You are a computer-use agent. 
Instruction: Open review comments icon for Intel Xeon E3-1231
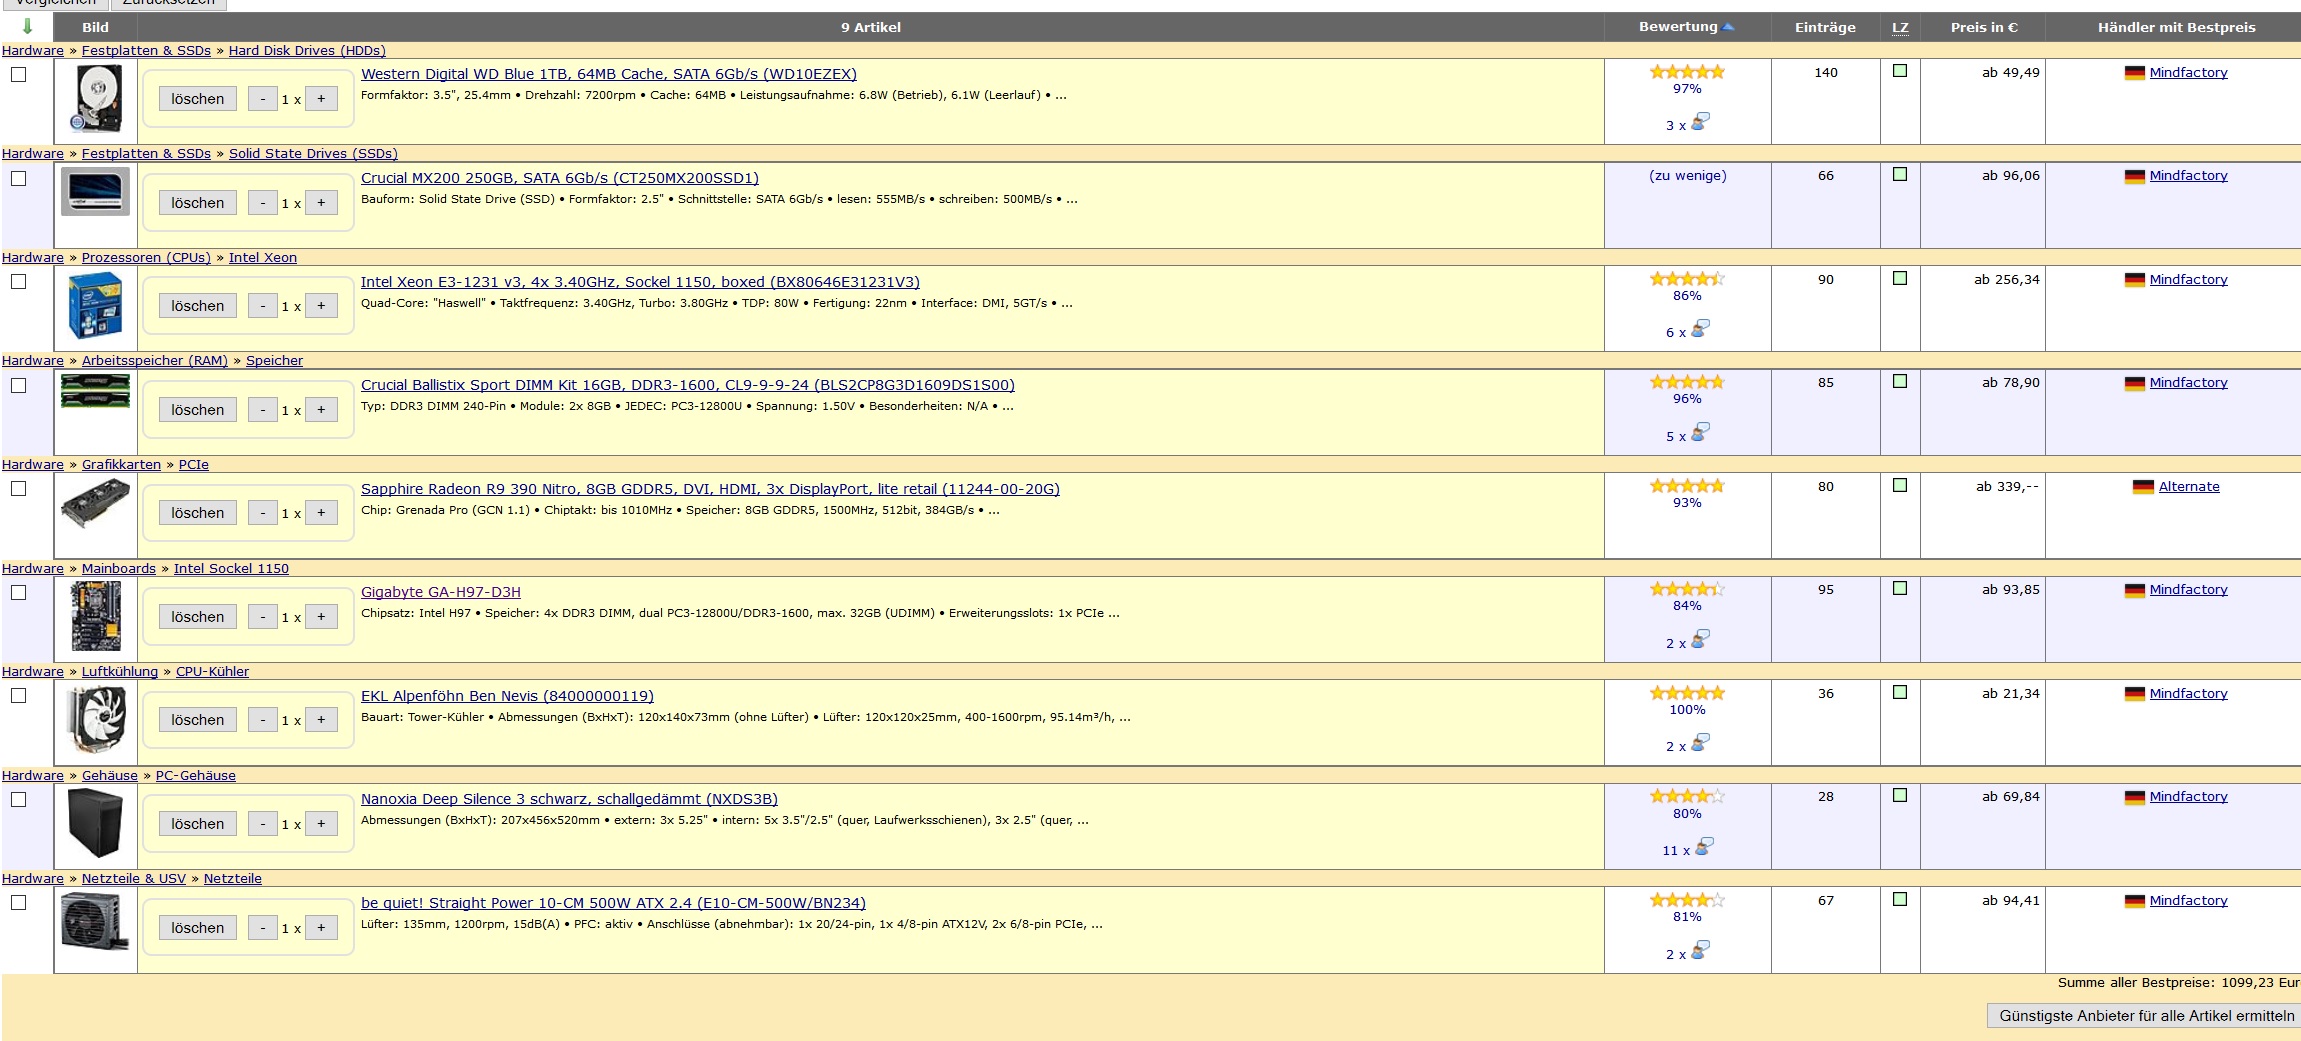[x=1700, y=328]
